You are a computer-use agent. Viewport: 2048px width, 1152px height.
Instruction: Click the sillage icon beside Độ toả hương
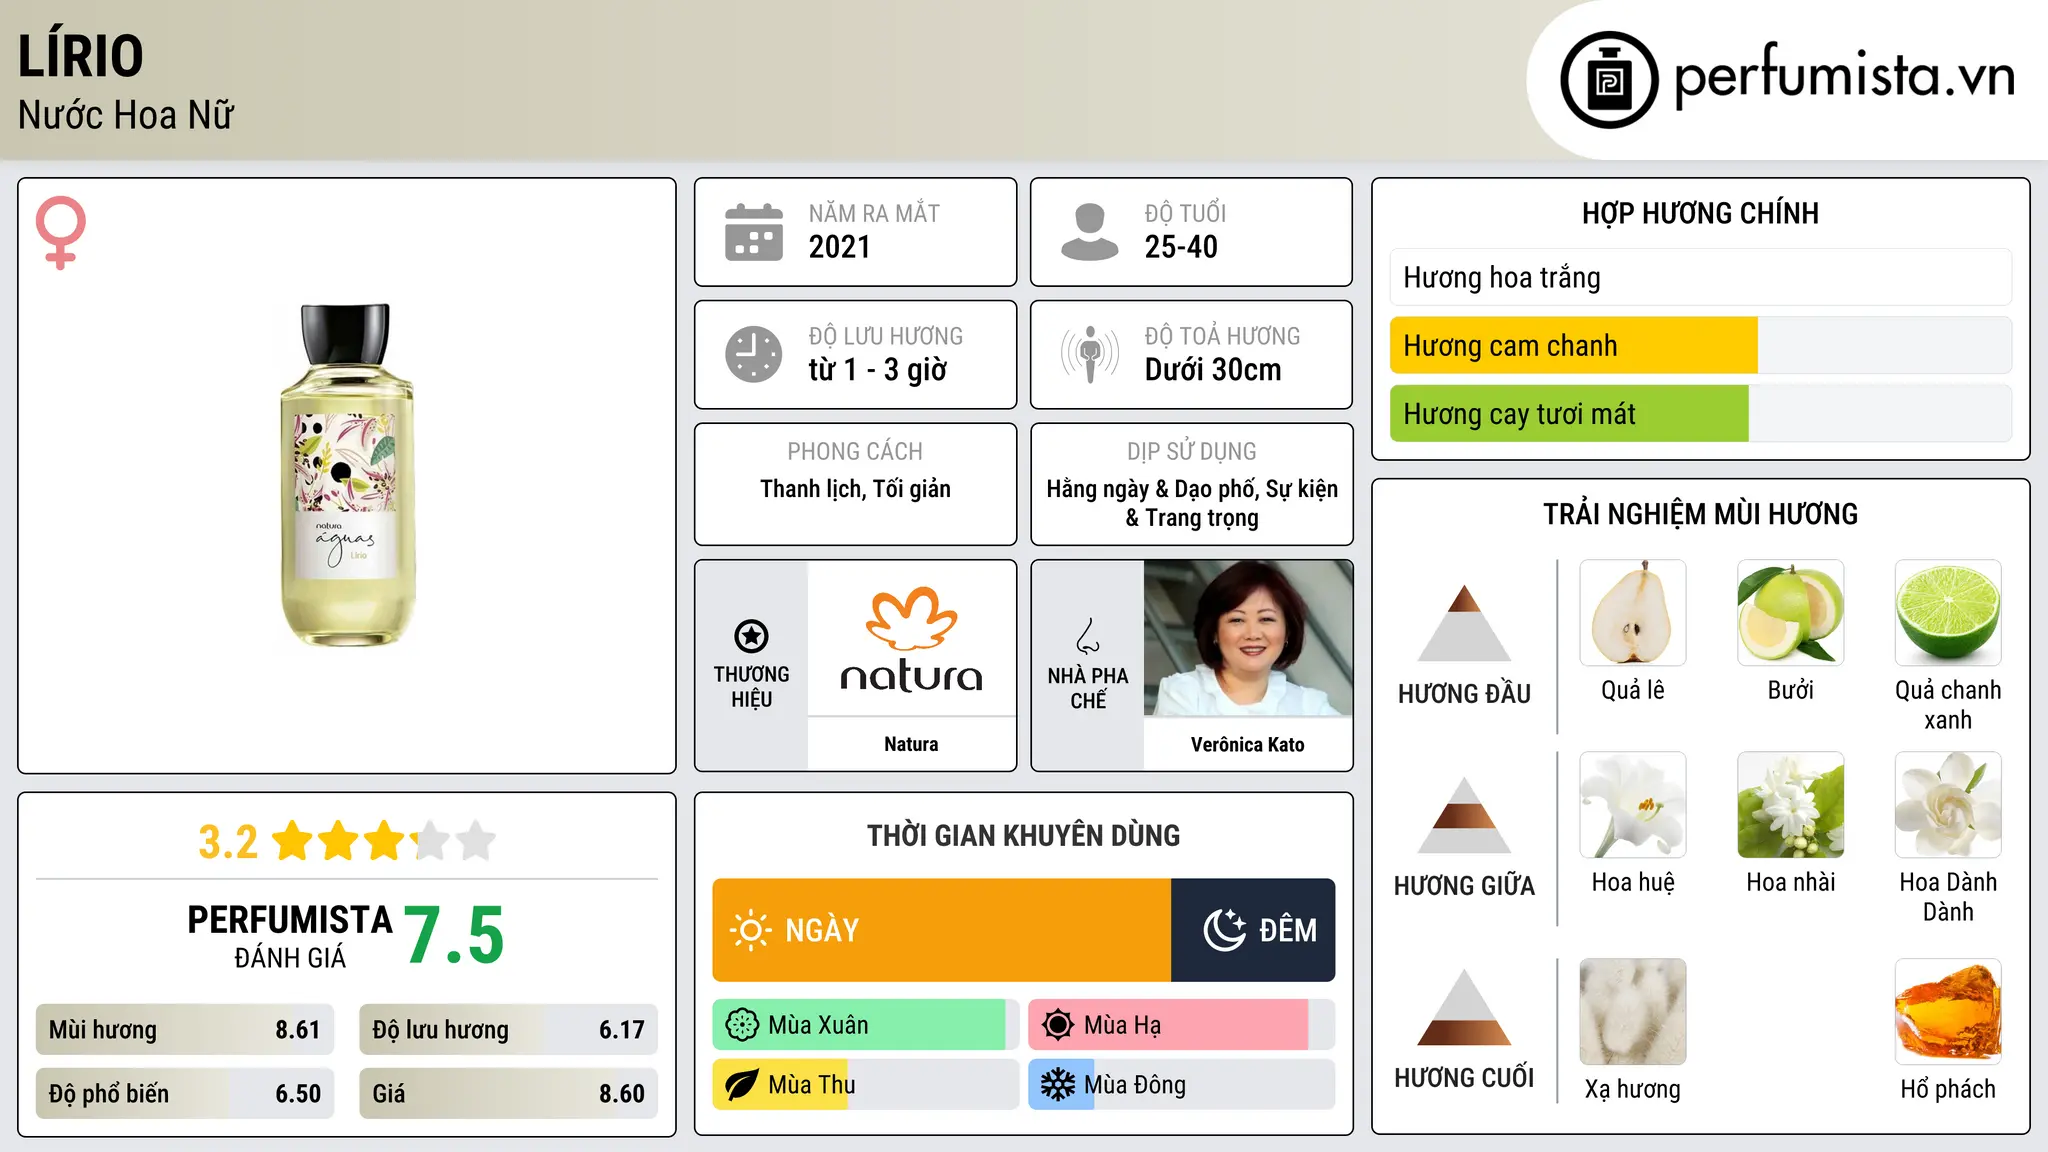click(1089, 354)
